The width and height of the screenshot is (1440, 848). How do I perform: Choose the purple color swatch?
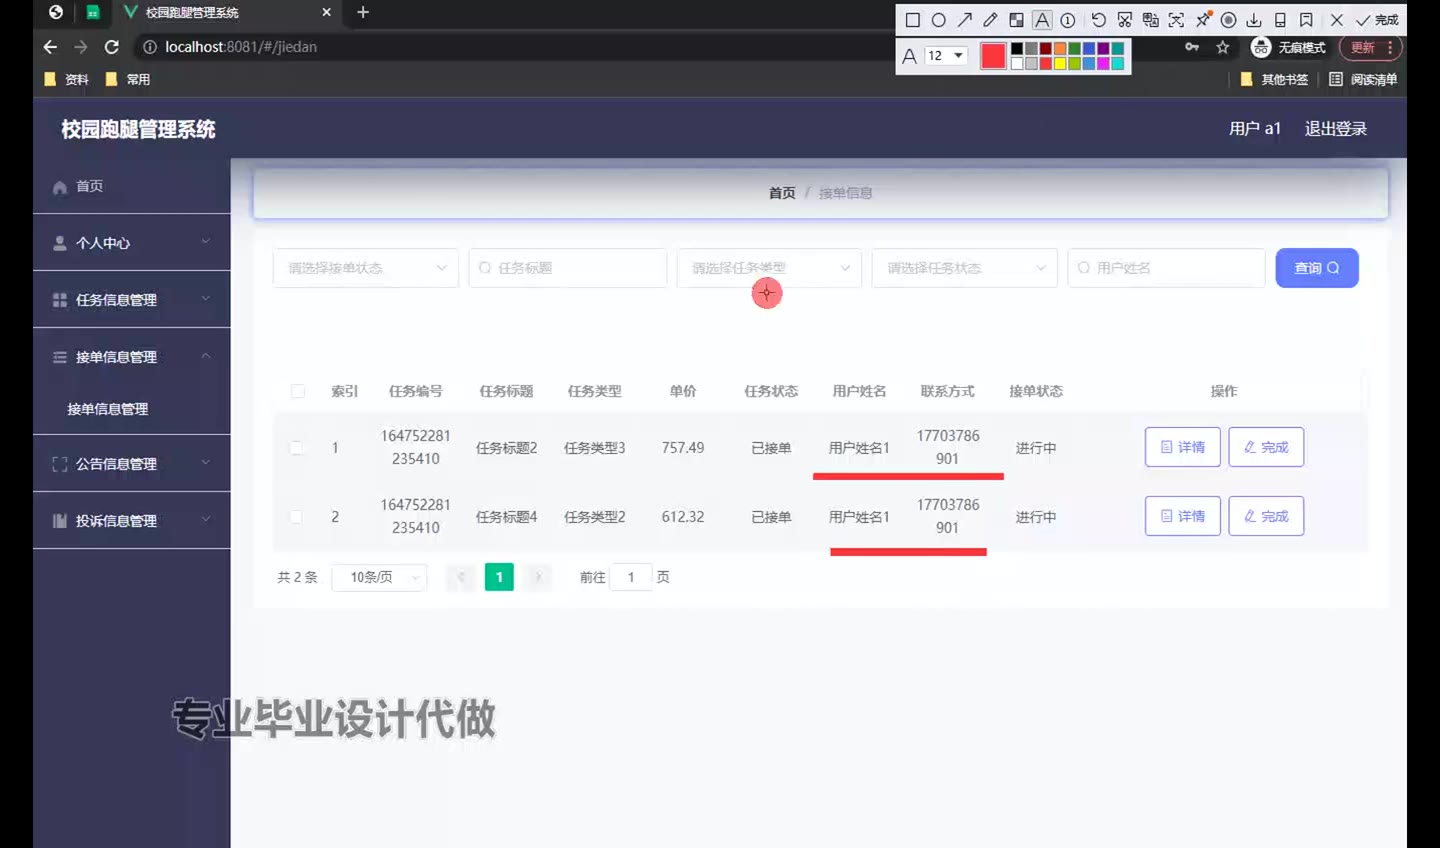pyautogui.click(x=1103, y=48)
